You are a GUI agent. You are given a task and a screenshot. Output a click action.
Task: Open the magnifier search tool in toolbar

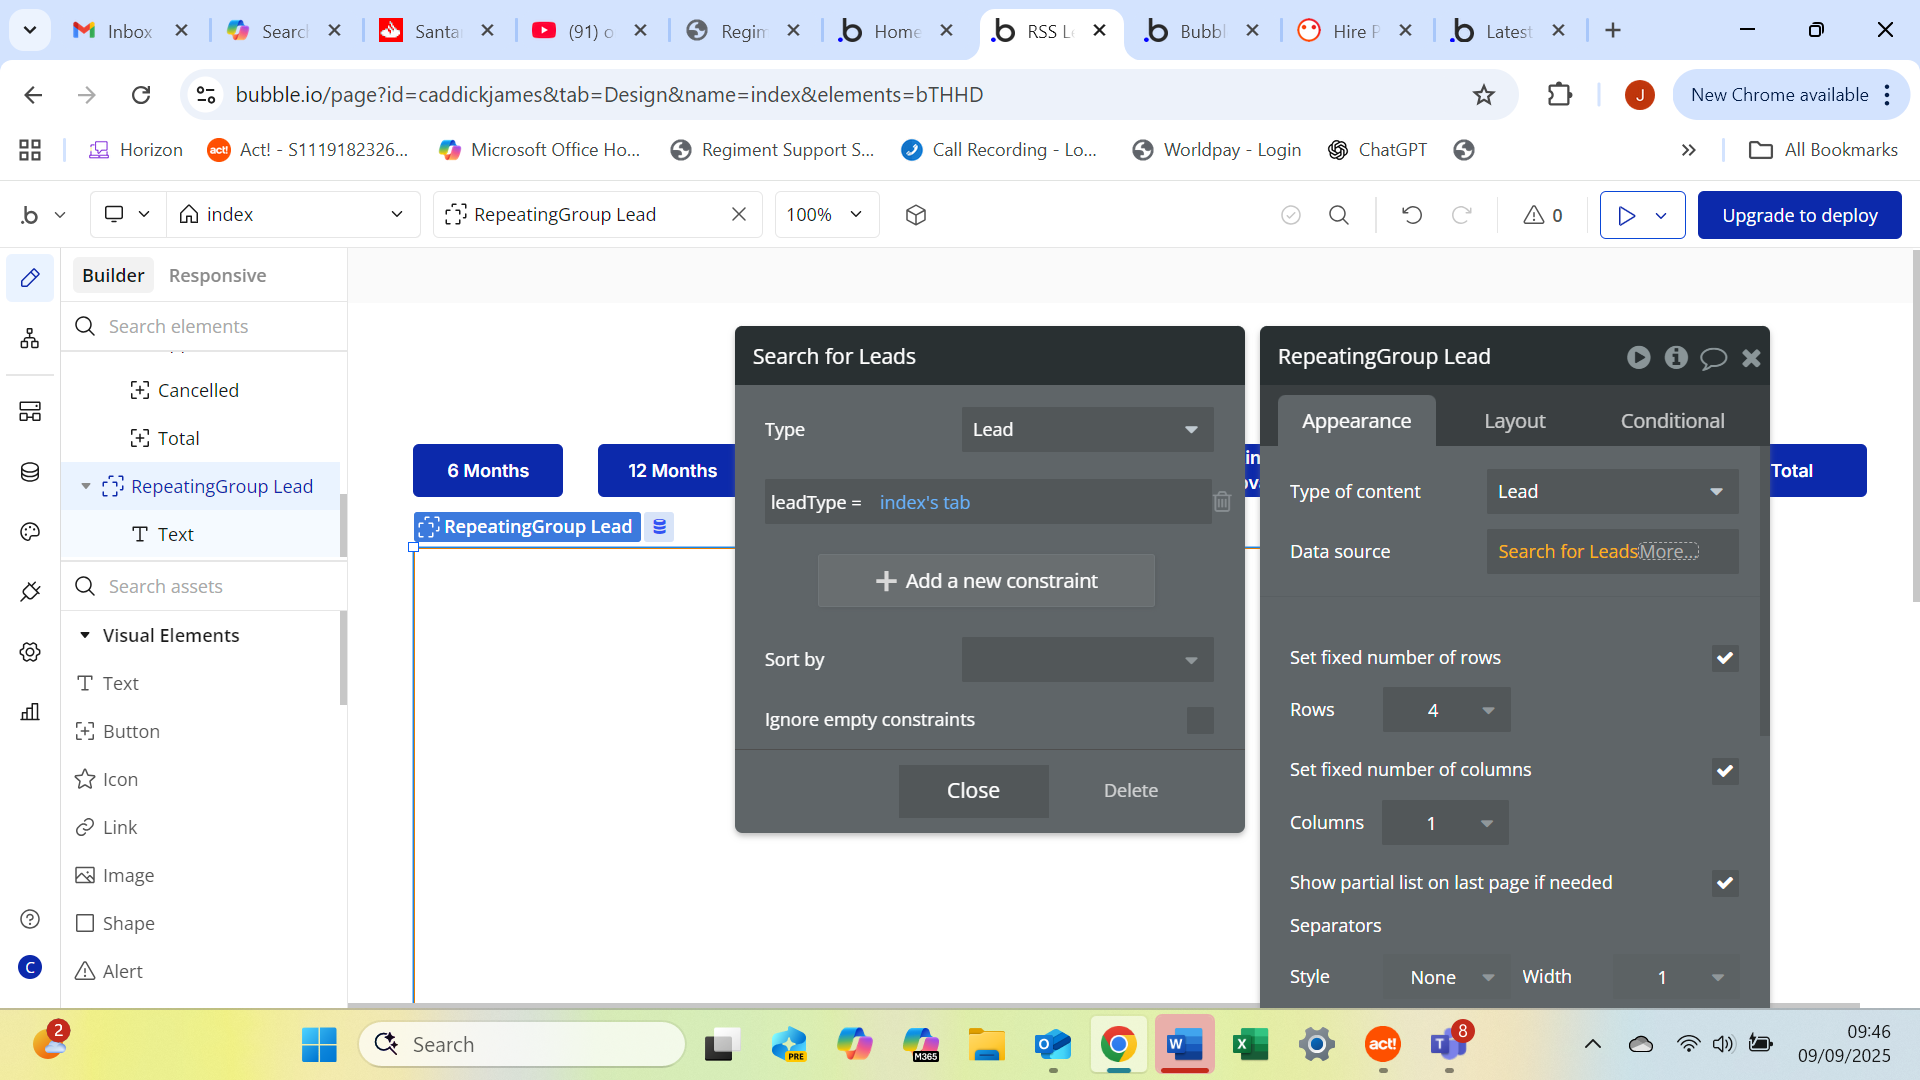tap(1339, 215)
